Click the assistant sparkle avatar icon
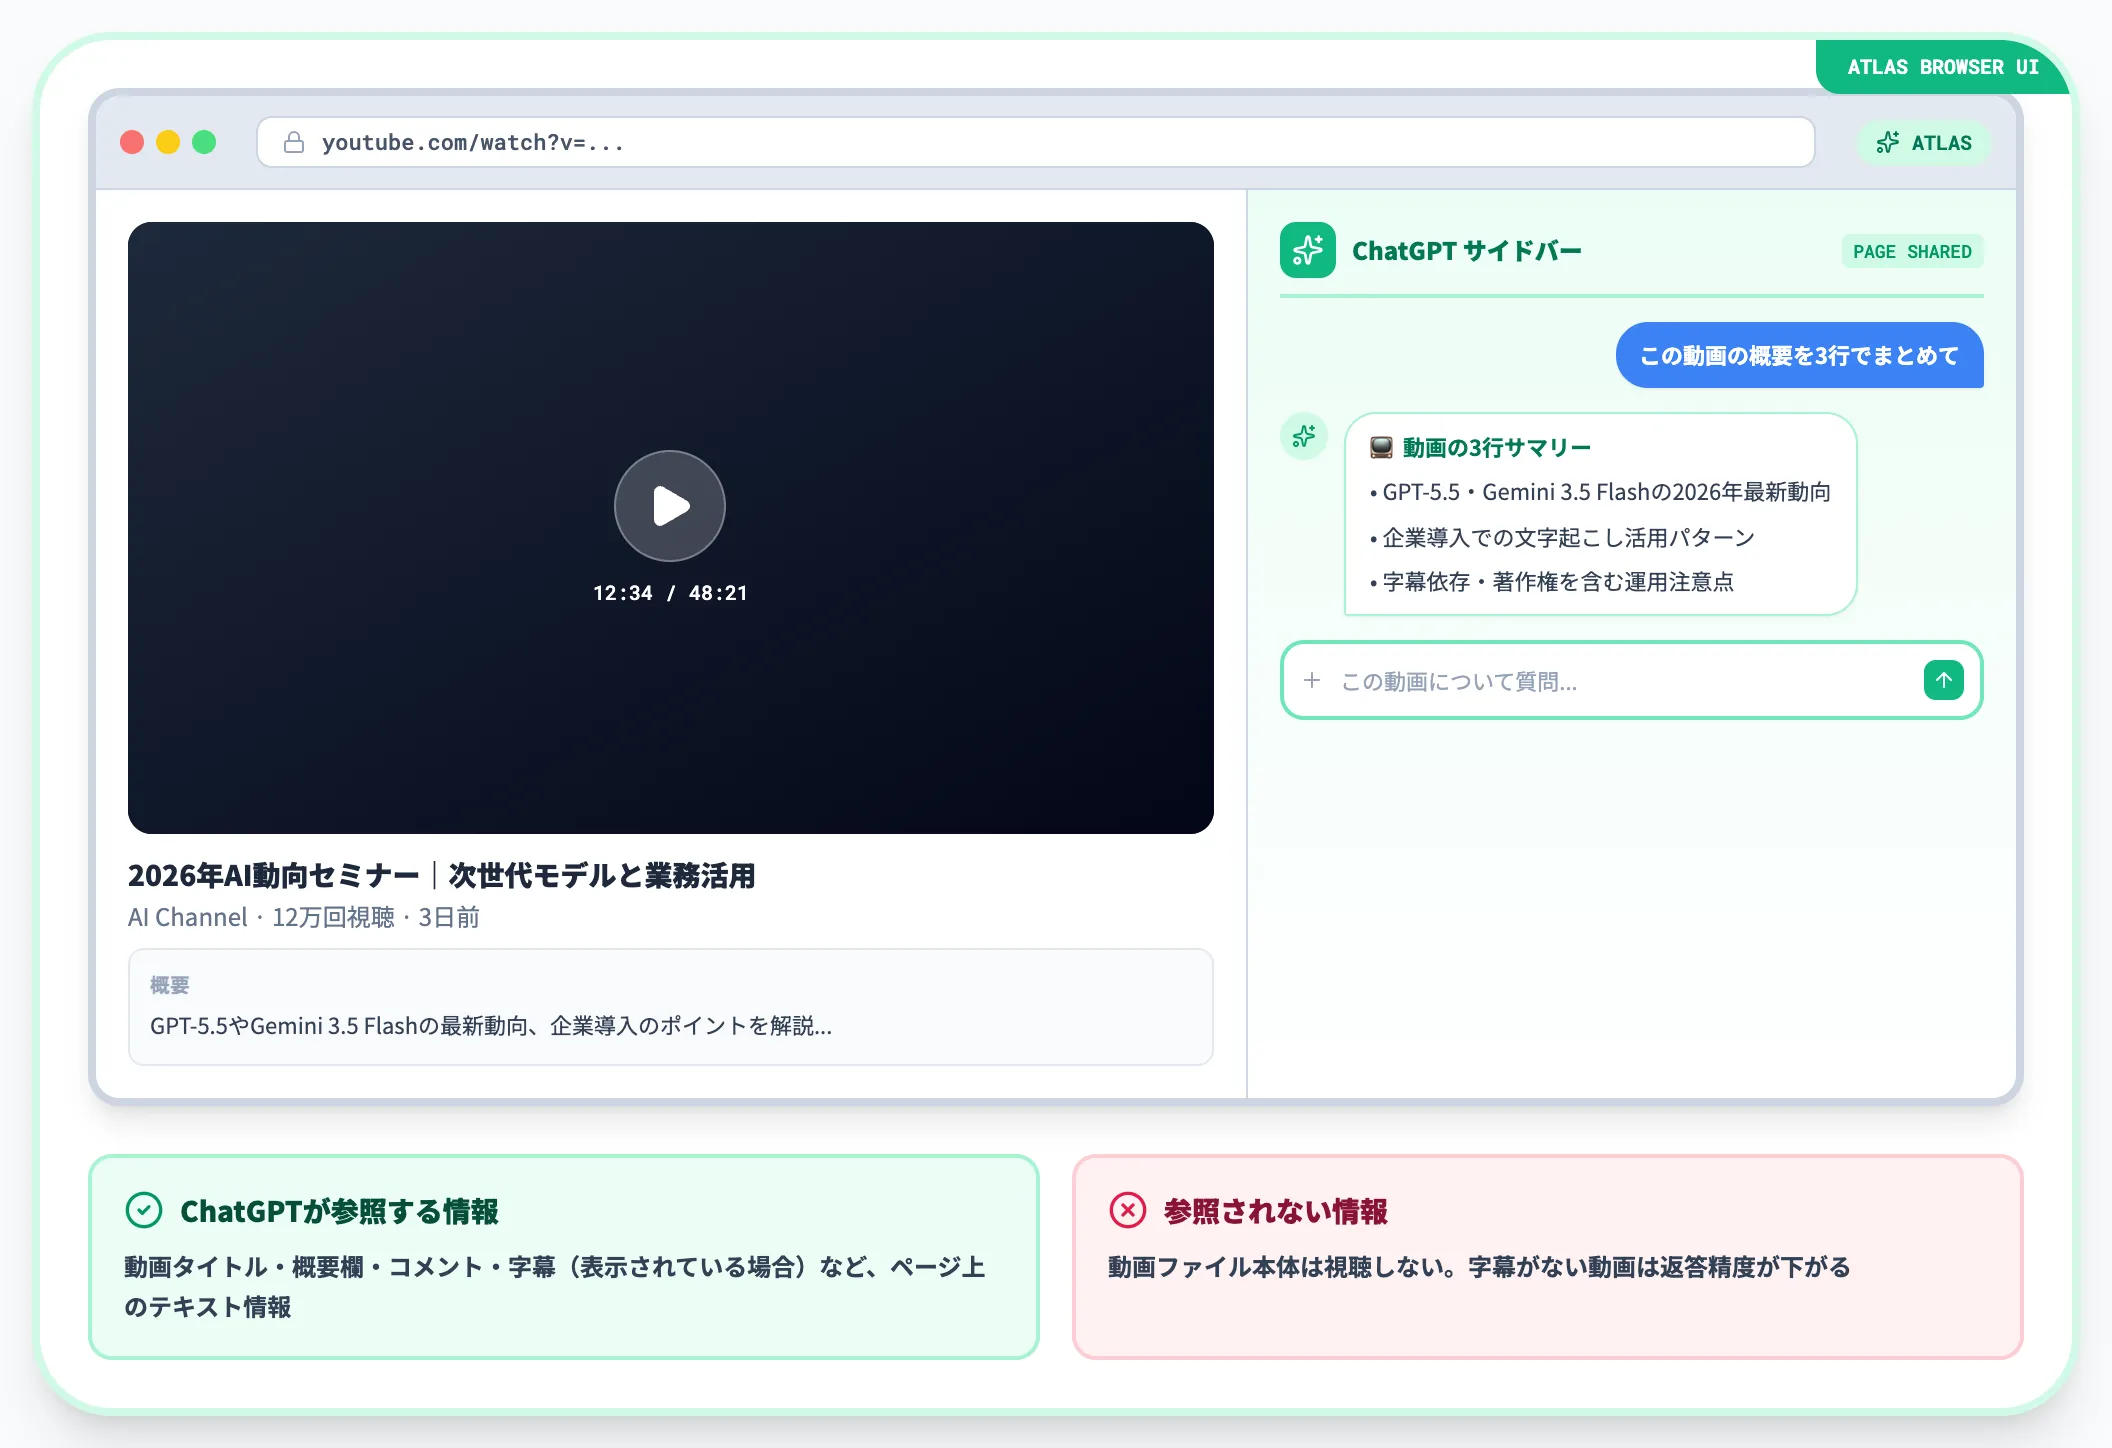The image size is (2112, 1448). (x=1304, y=436)
